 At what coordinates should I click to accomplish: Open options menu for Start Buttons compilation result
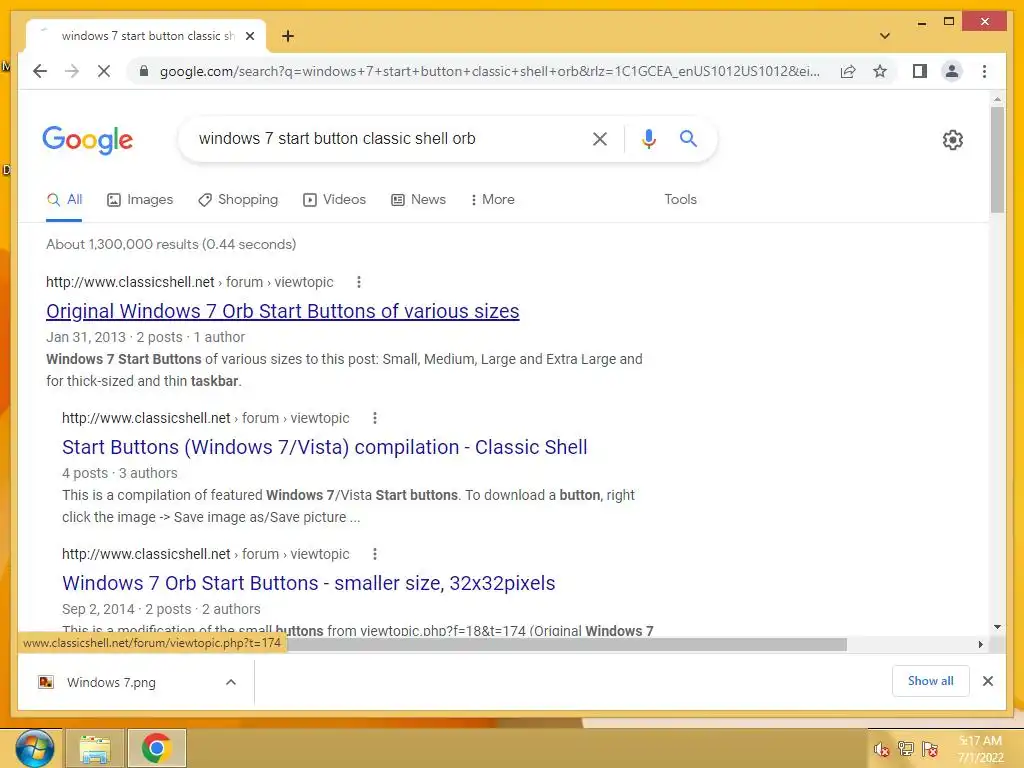click(375, 418)
